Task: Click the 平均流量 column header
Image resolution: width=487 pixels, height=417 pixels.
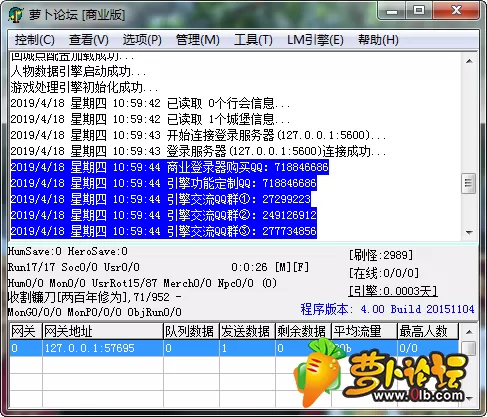Action: [364, 331]
